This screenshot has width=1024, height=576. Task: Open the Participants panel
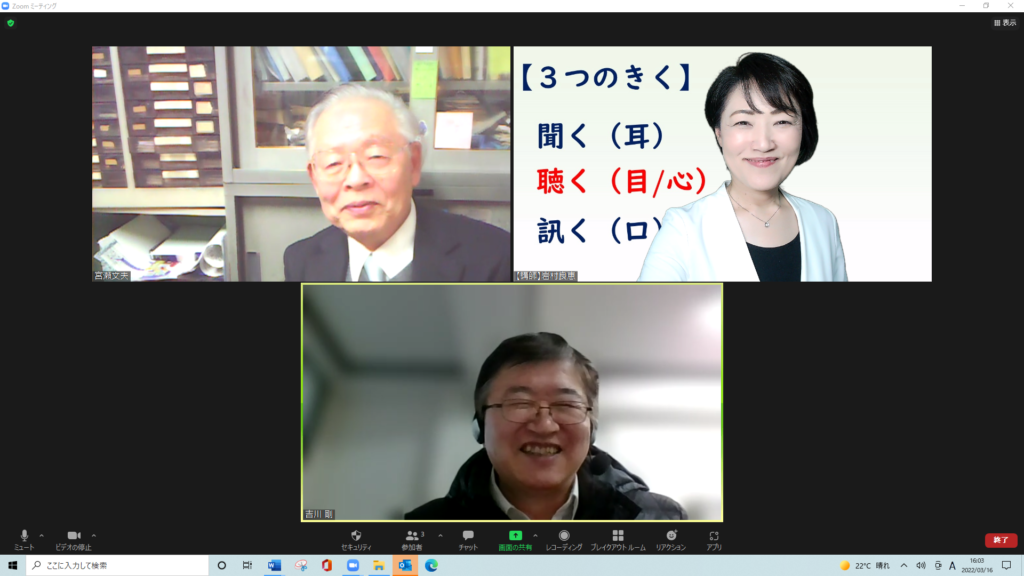click(412, 537)
